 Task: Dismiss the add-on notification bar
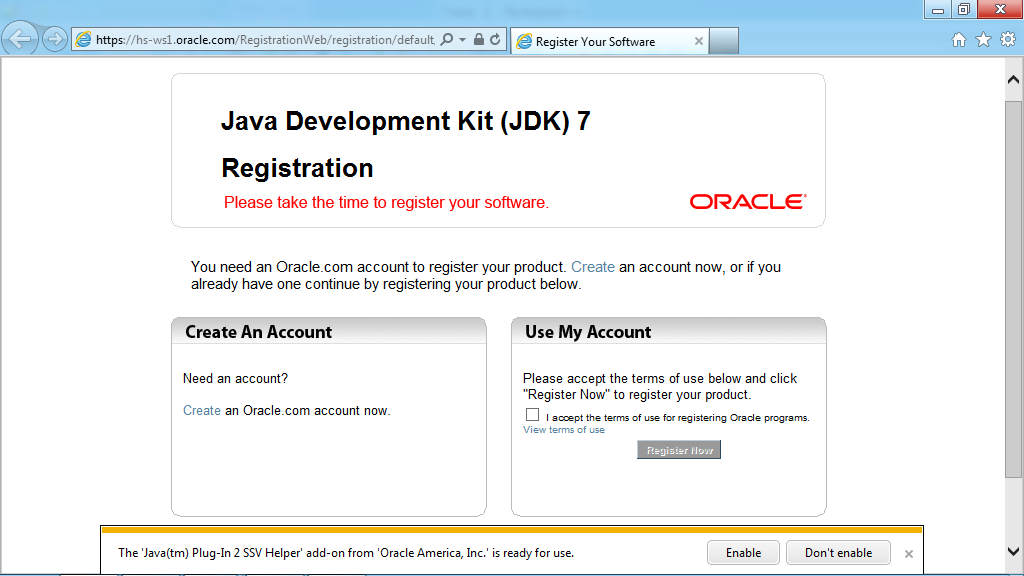pyautogui.click(x=908, y=553)
